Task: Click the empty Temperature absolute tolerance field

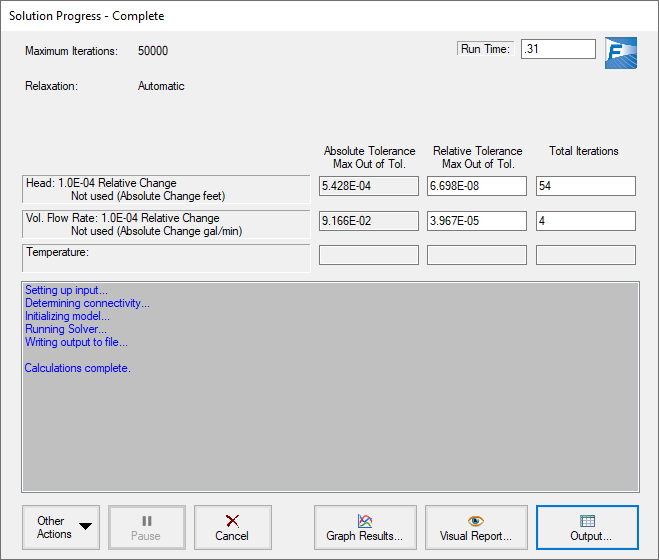Action: [368, 255]
